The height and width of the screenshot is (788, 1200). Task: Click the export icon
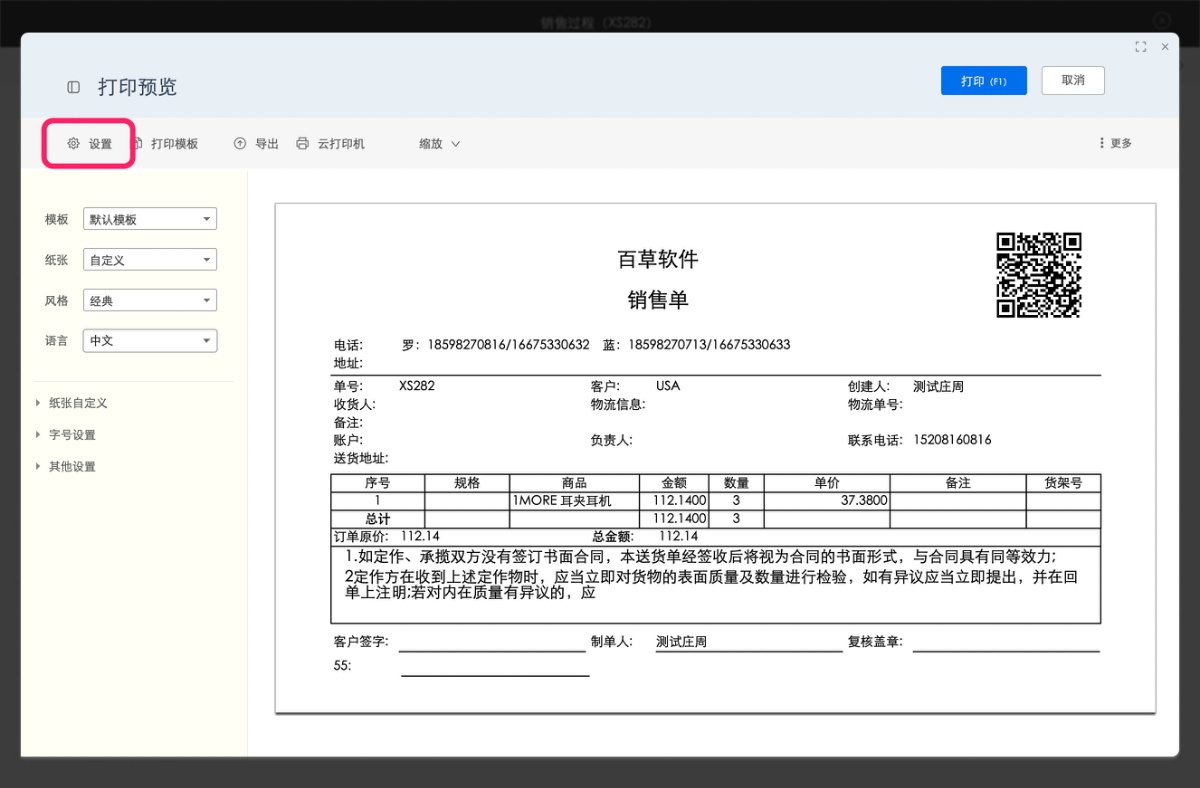click(x=240, y=144)
